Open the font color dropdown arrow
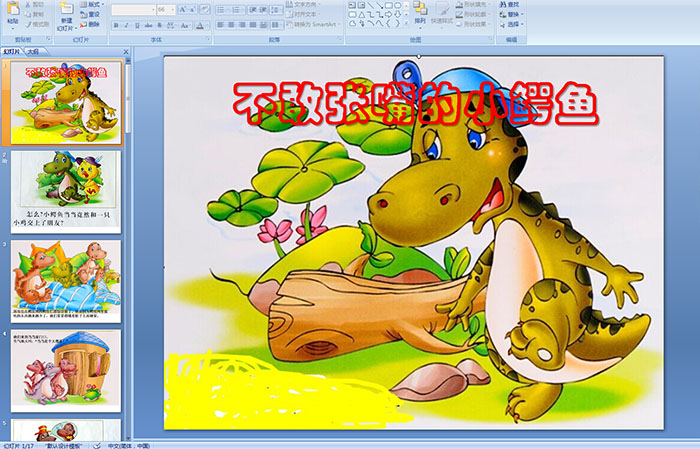The height and width of the screenshot is (449, 700). pos(207,25)
